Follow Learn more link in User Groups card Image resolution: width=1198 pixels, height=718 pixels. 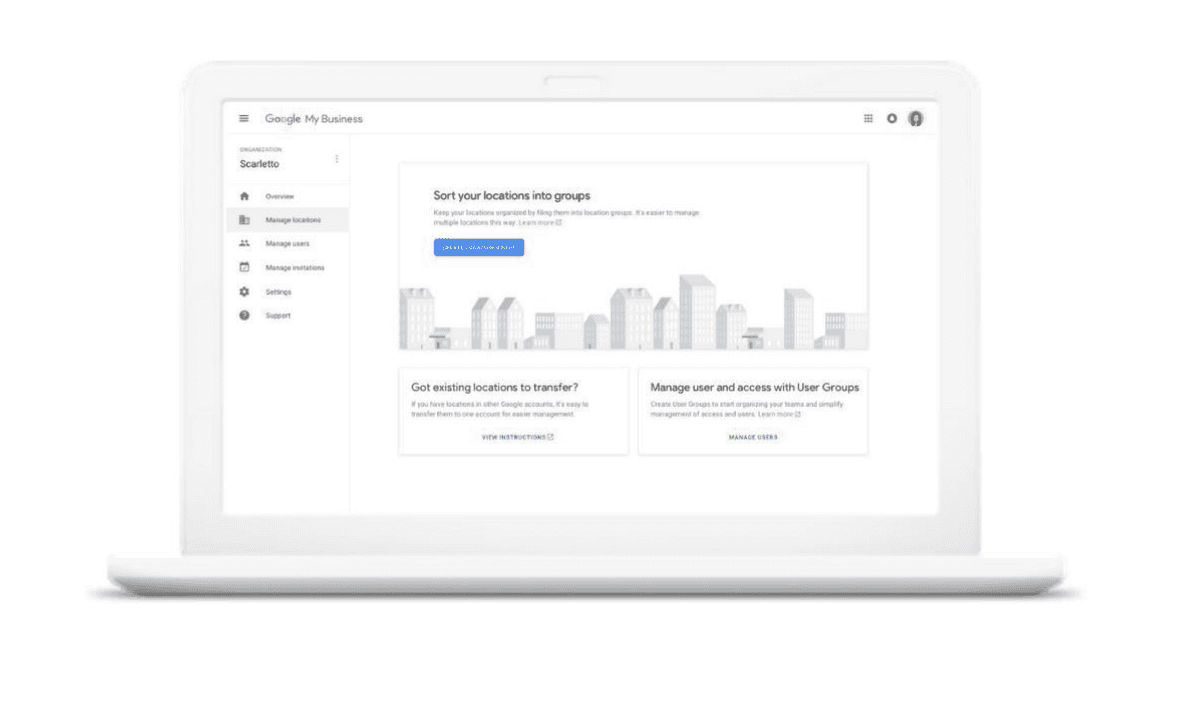coord(779,414)
